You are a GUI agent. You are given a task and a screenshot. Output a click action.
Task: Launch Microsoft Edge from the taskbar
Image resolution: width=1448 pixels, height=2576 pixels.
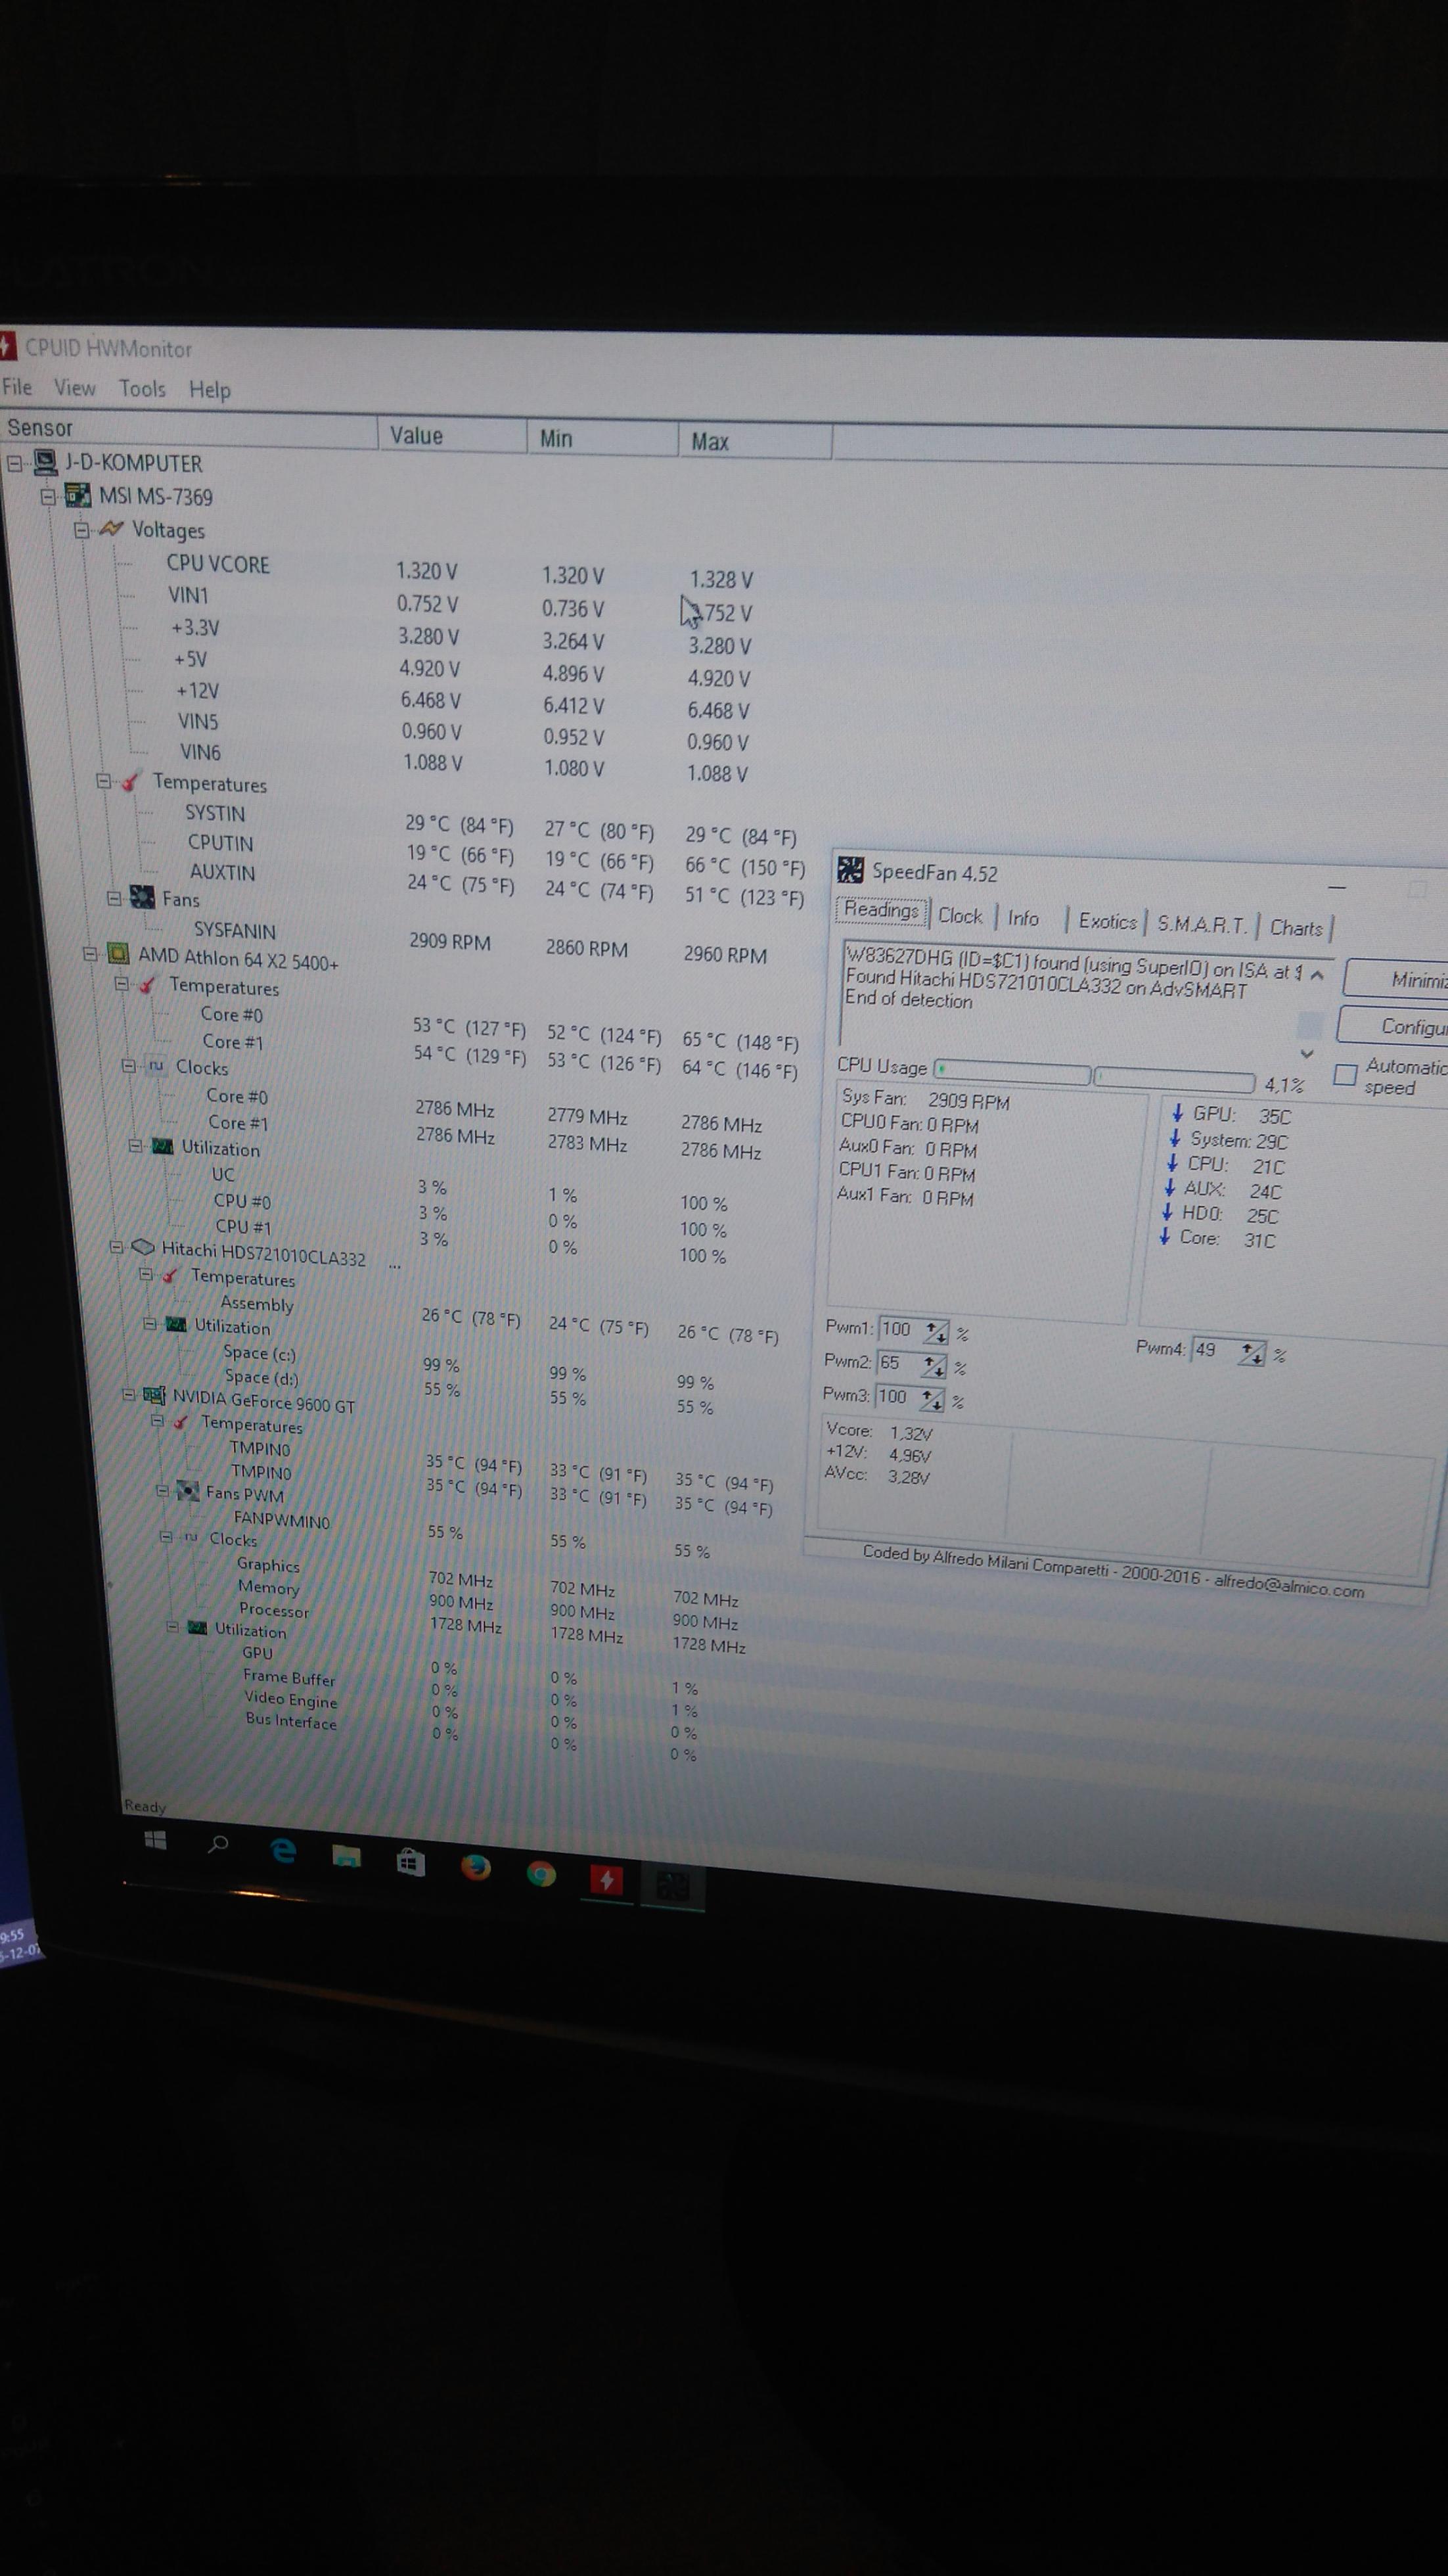coord(283,1850)
